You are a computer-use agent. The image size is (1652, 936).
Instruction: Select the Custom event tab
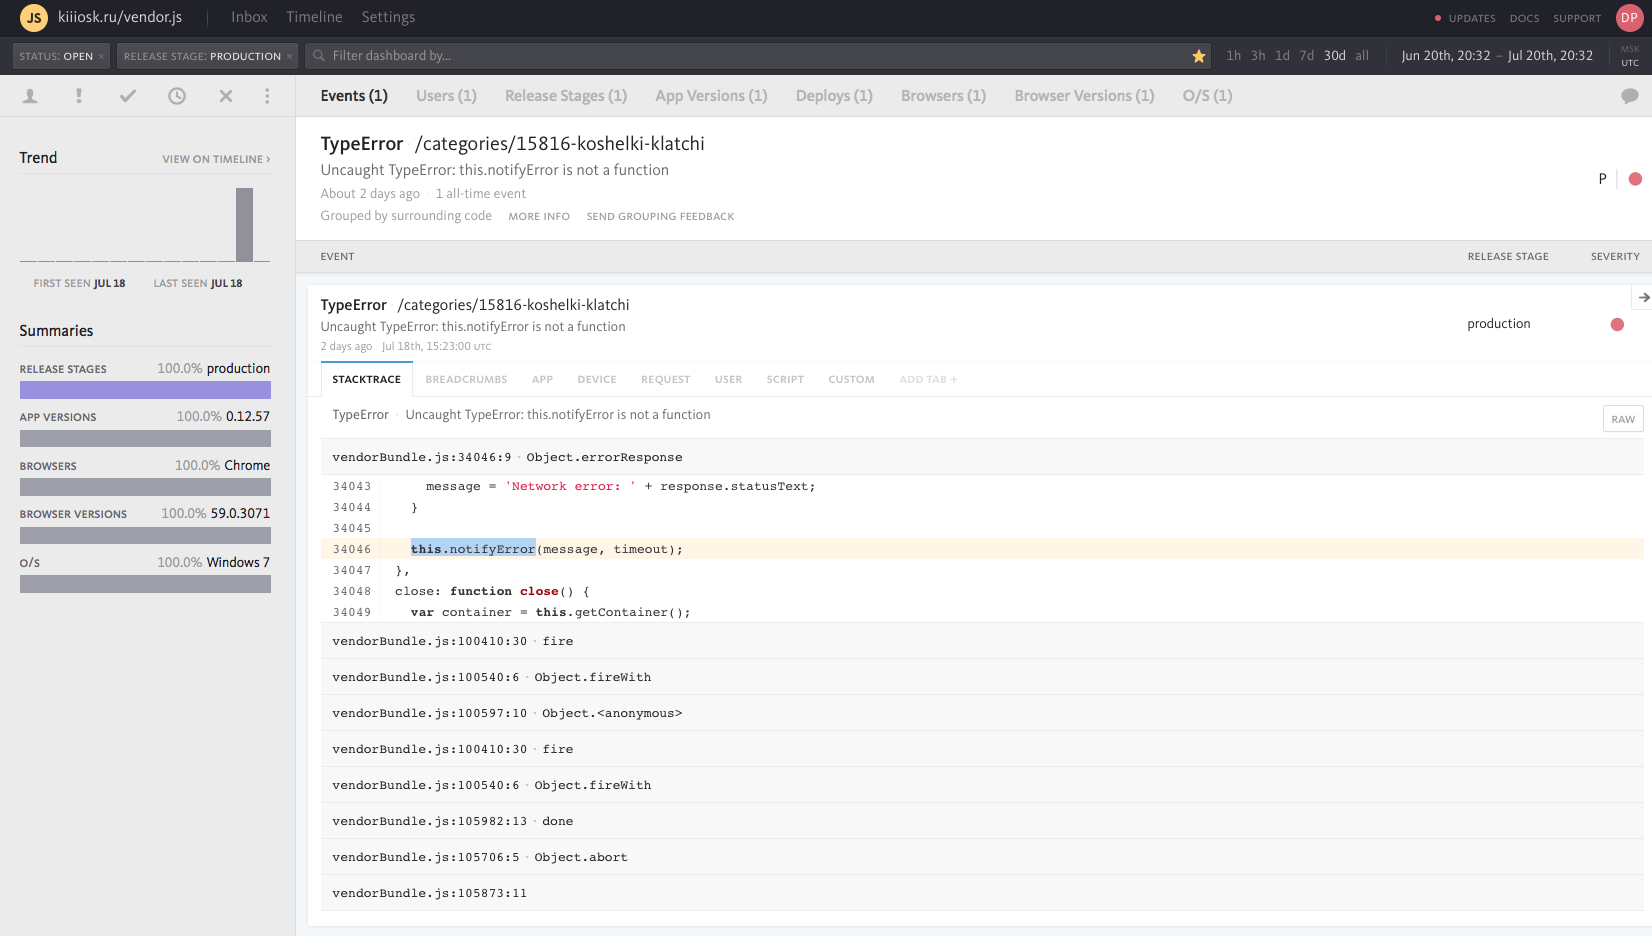coord(851,380)
